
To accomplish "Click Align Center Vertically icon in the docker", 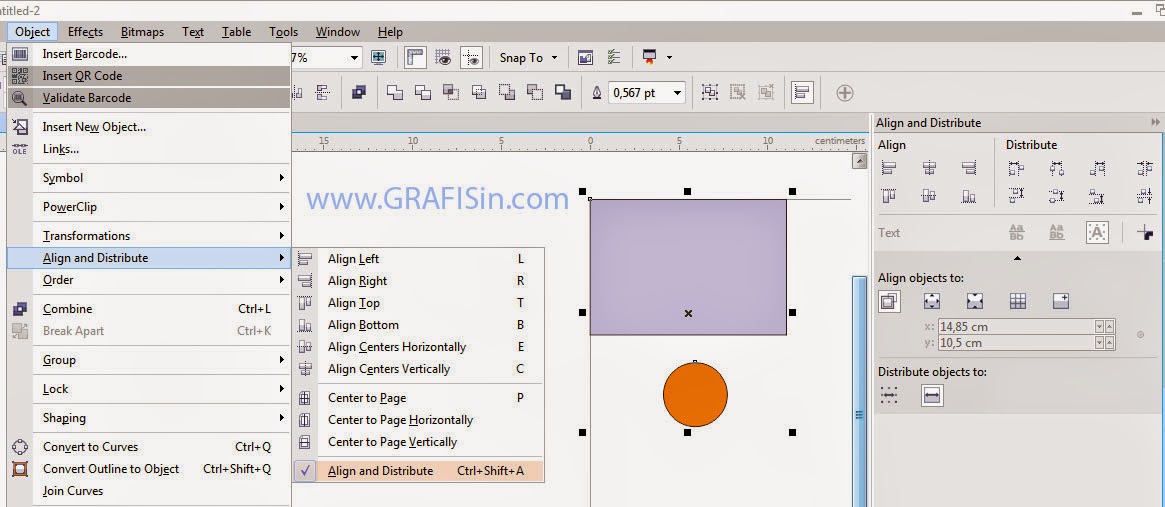I will pos(929,196).
